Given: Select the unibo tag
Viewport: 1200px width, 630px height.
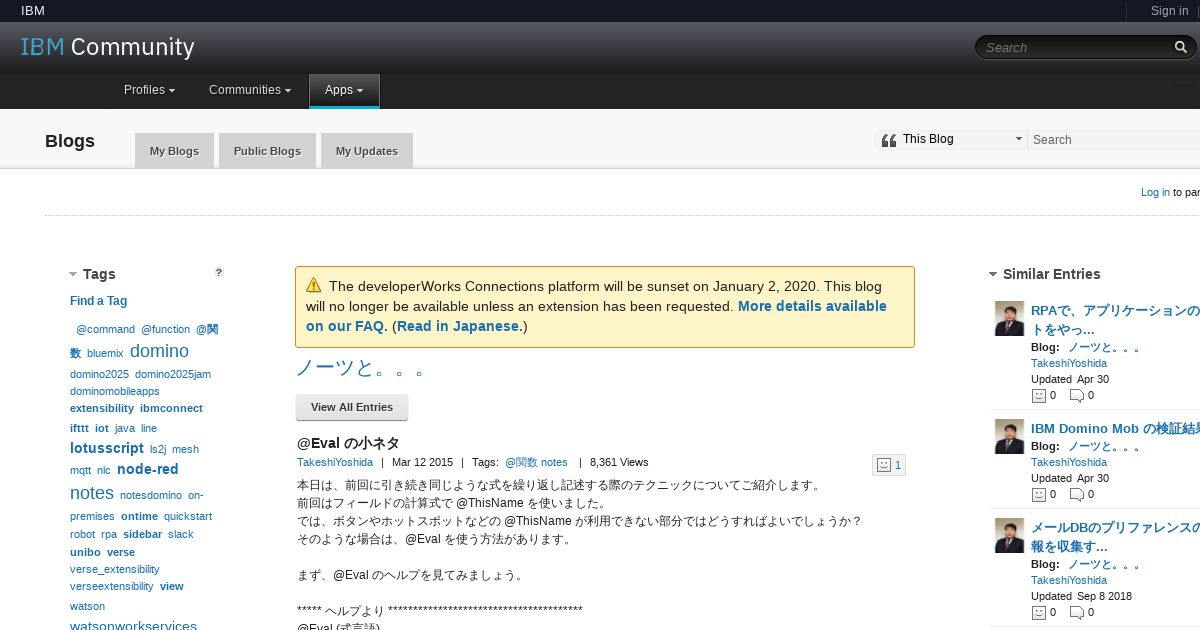Looking at the screenshot, I should 85,552.
